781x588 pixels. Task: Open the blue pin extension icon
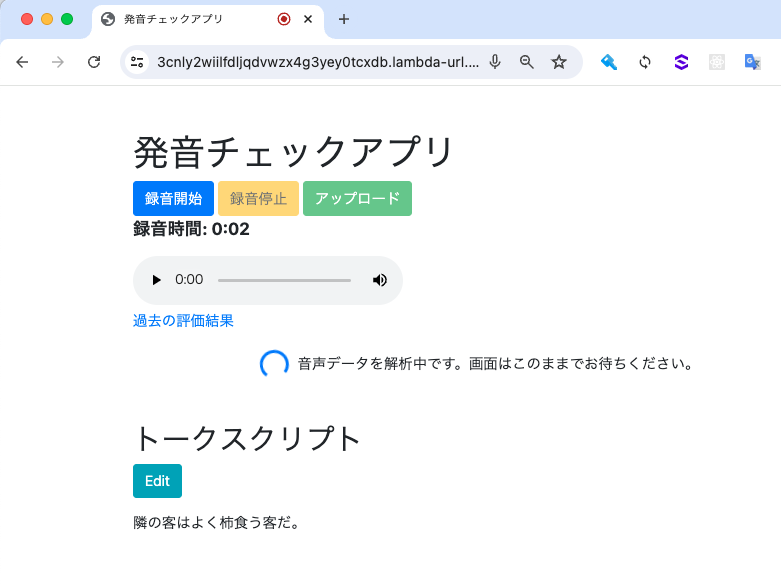[609, 62]
